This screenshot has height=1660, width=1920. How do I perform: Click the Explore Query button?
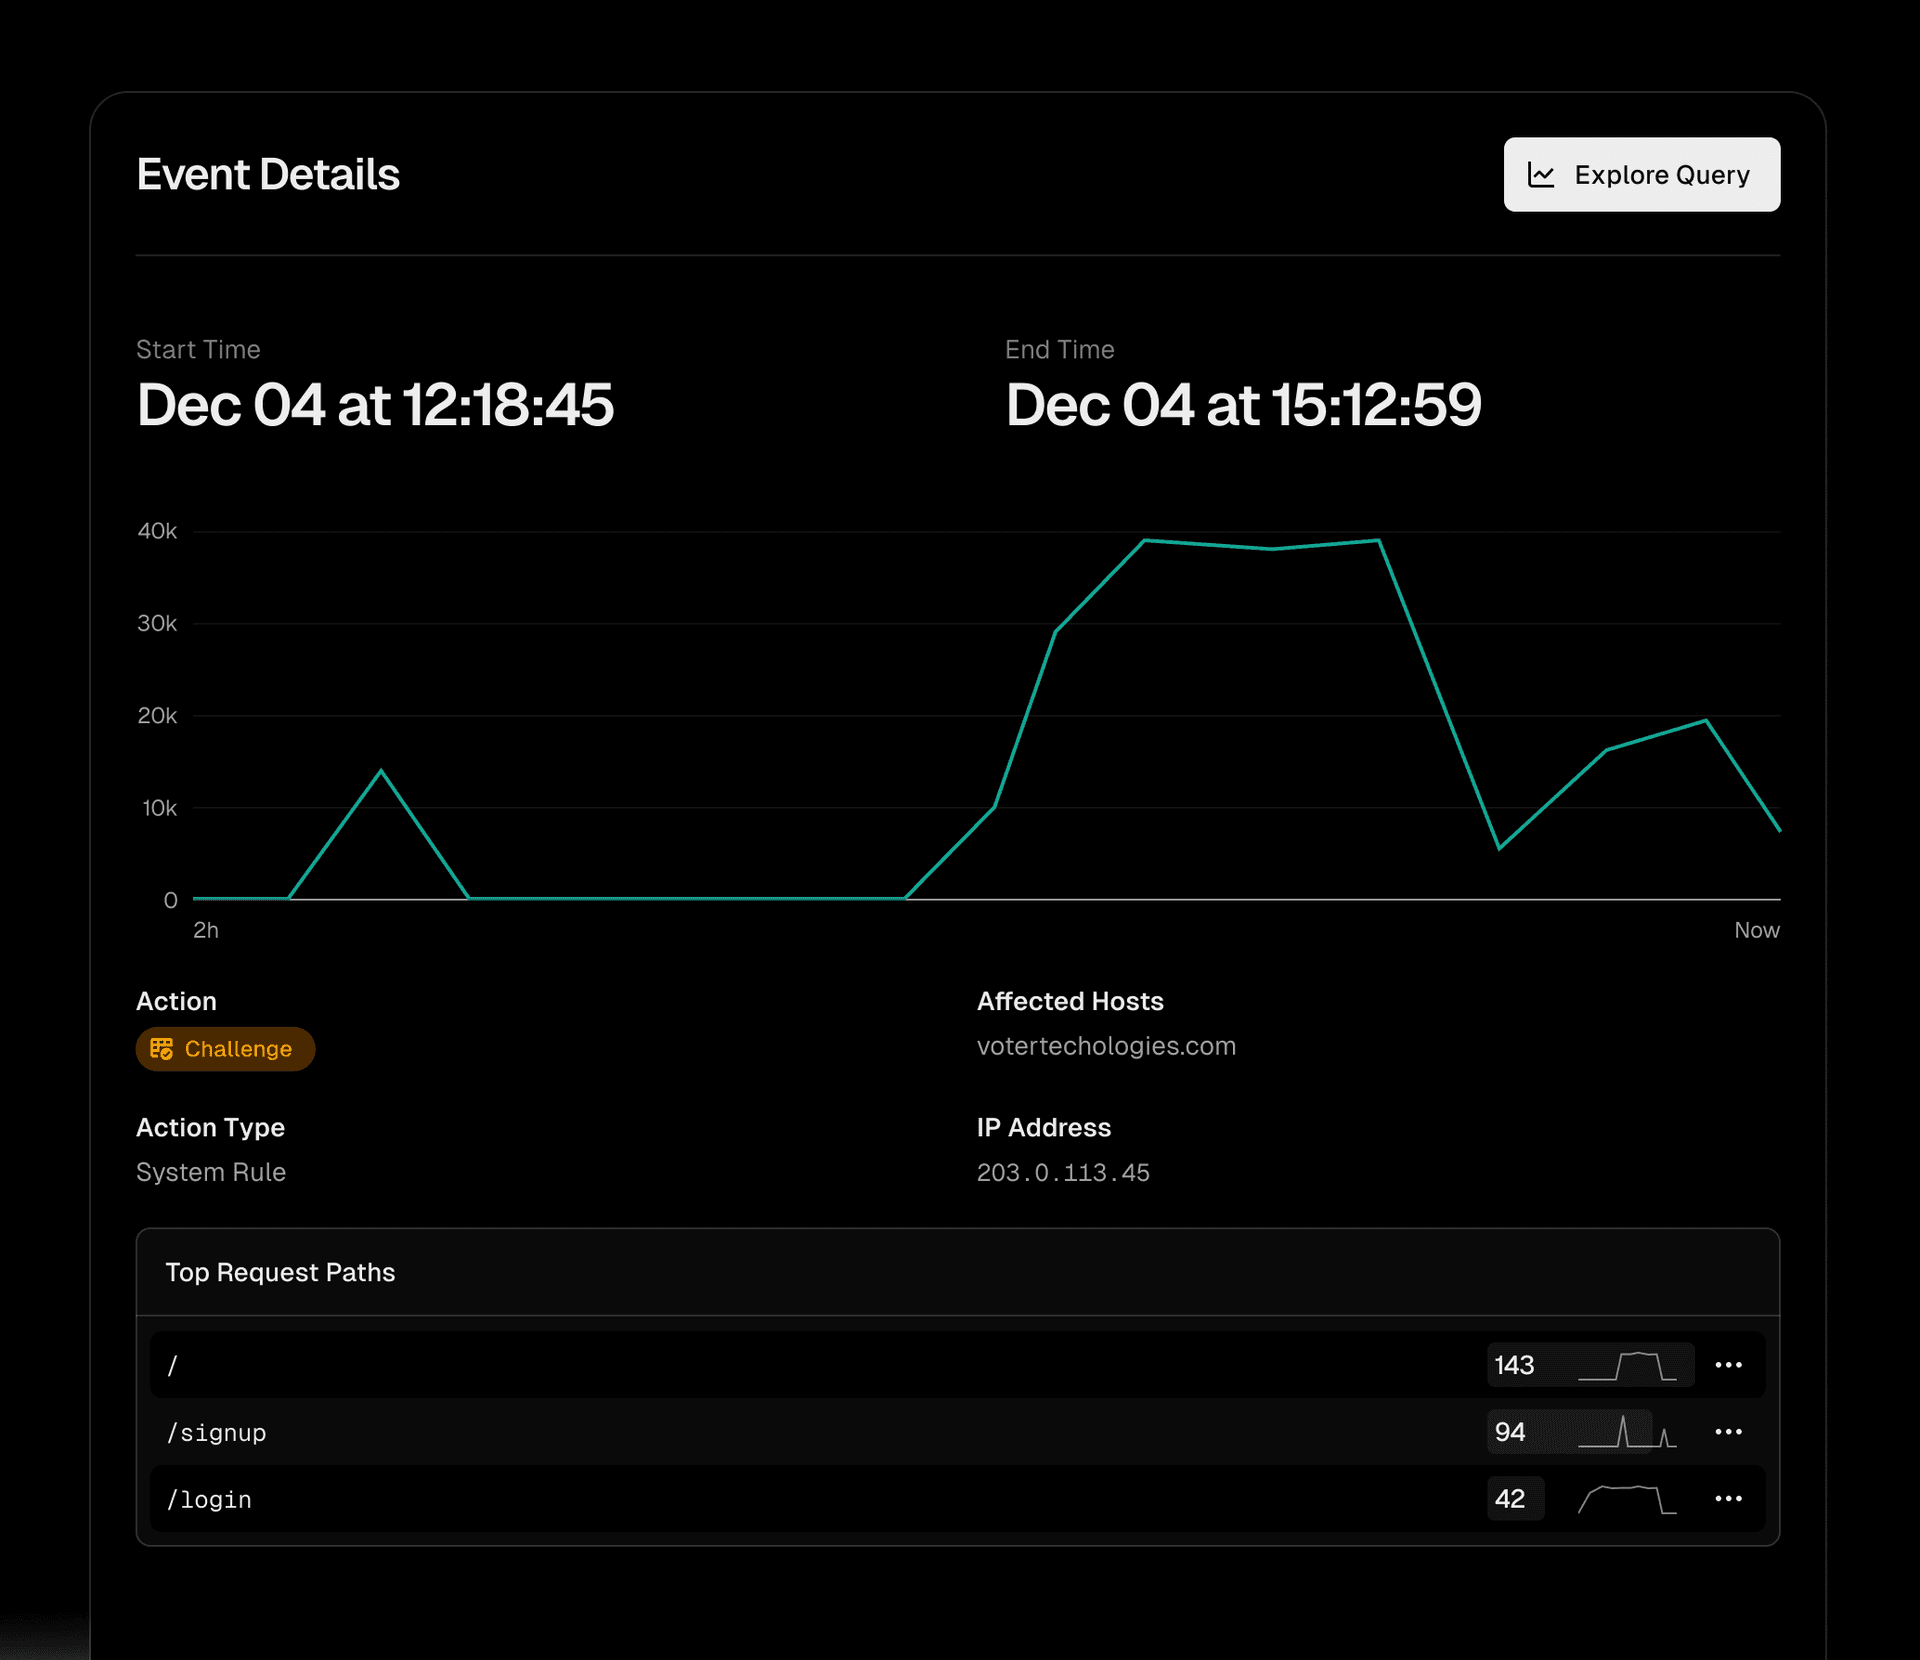click(x=1641, y=175)
